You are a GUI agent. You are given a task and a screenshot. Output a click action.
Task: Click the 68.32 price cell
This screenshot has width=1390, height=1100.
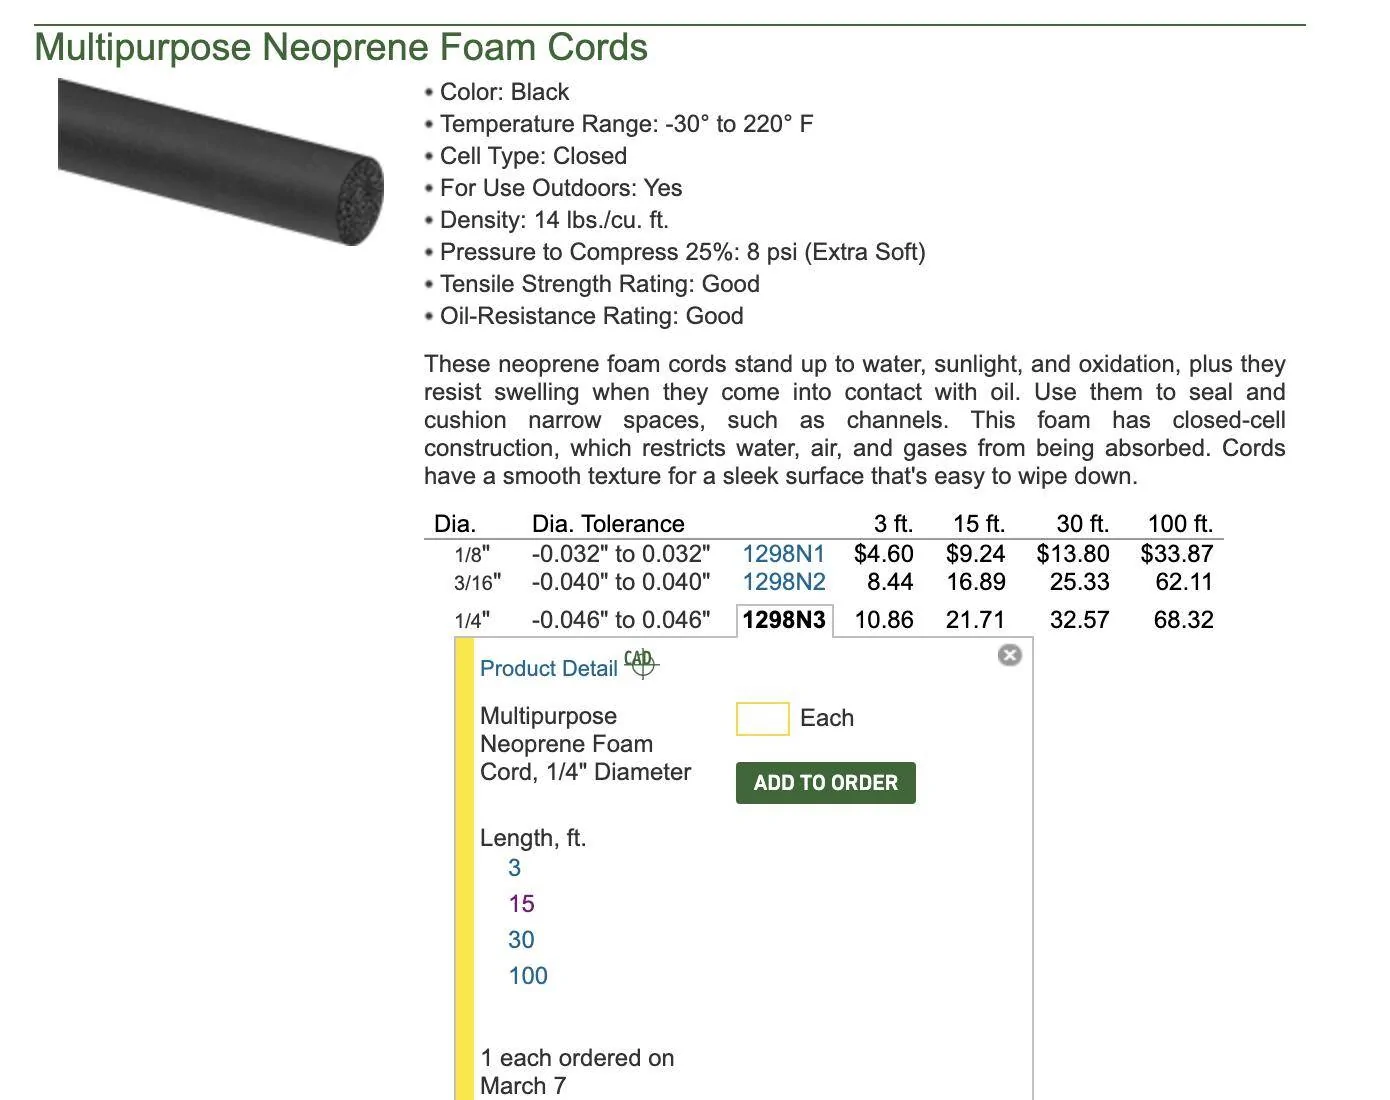pyautogui.click(x=1184, y=620)
